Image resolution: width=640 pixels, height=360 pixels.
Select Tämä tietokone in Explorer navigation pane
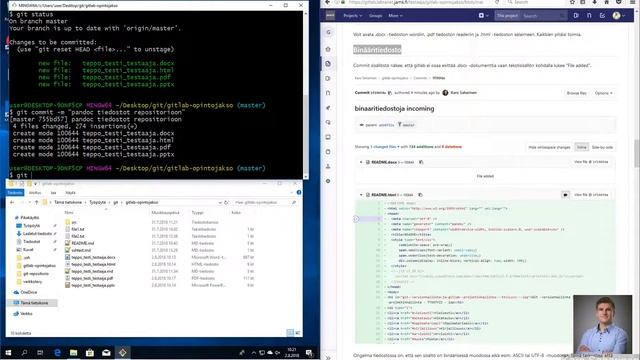(33, 303)
